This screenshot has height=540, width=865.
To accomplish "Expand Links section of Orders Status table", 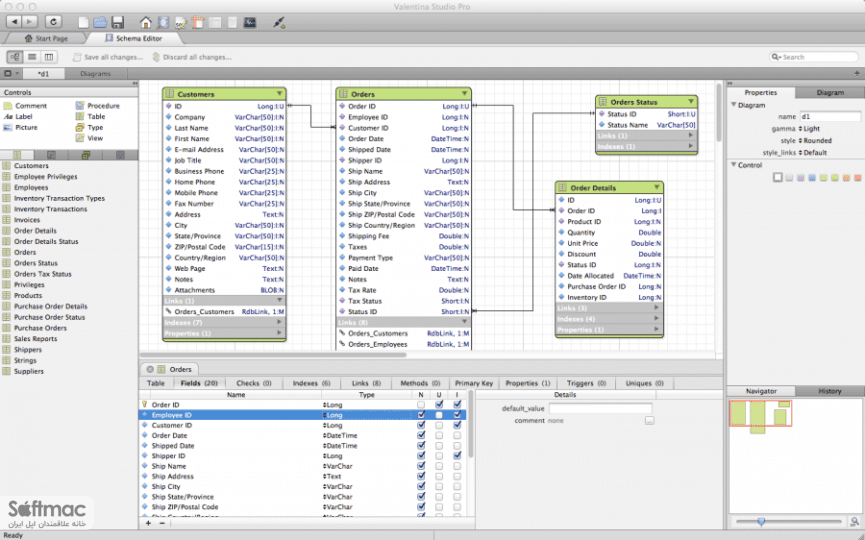I will coord(690,135).
